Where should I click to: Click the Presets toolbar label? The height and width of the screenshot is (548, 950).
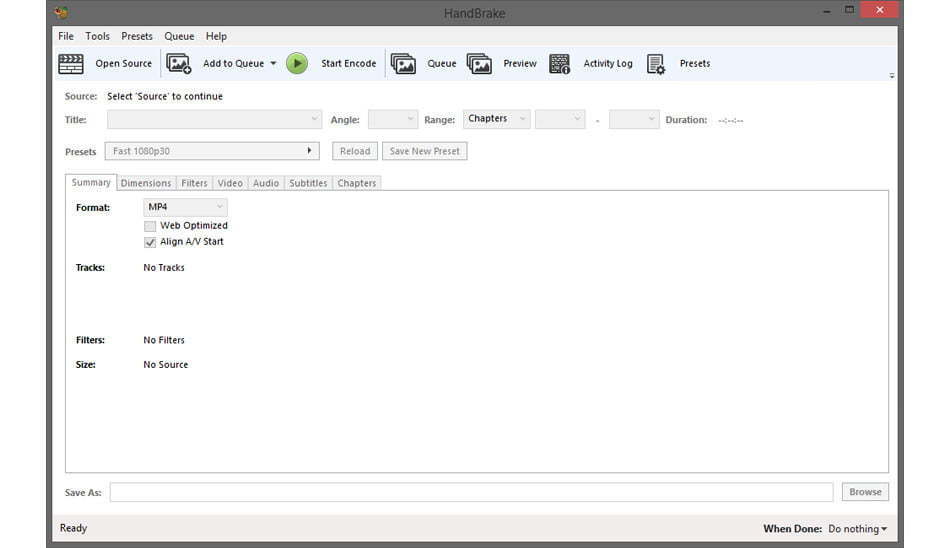(x=695, y=64)
